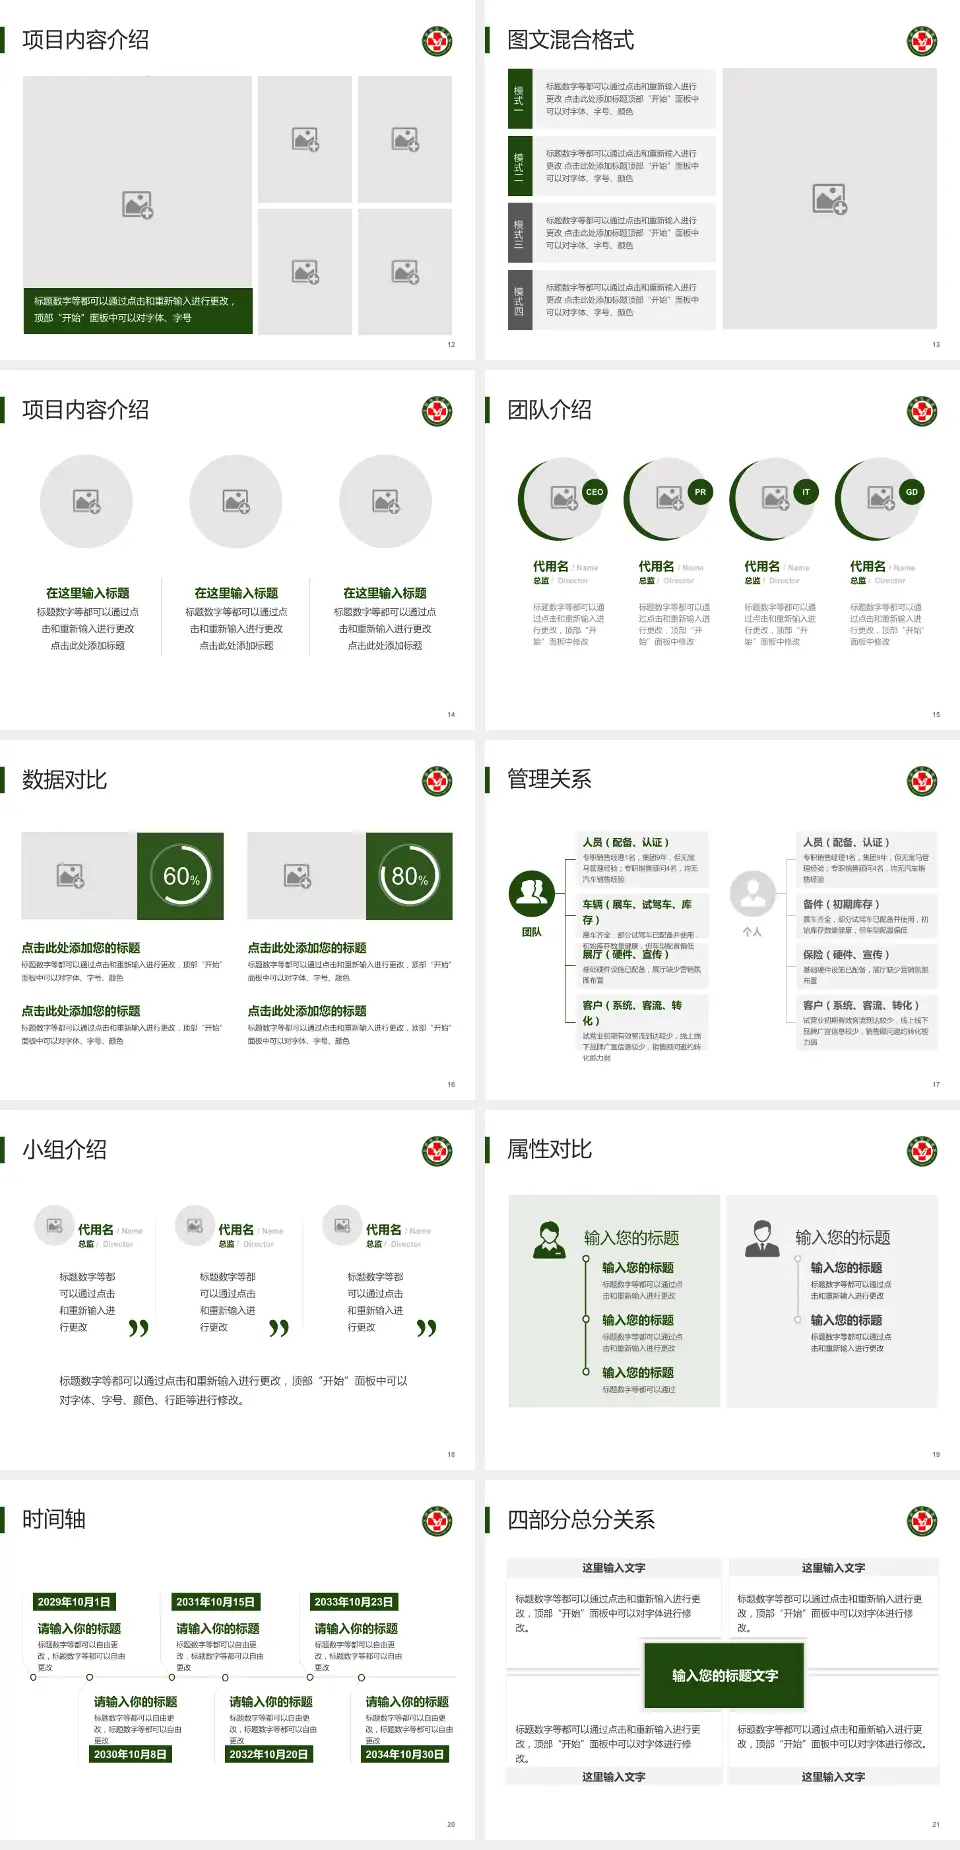This screenshot has width=960, height=1850.
Task: Click the picture placeholder on the 图文混合格式 slide
Action: pos(829,199)
